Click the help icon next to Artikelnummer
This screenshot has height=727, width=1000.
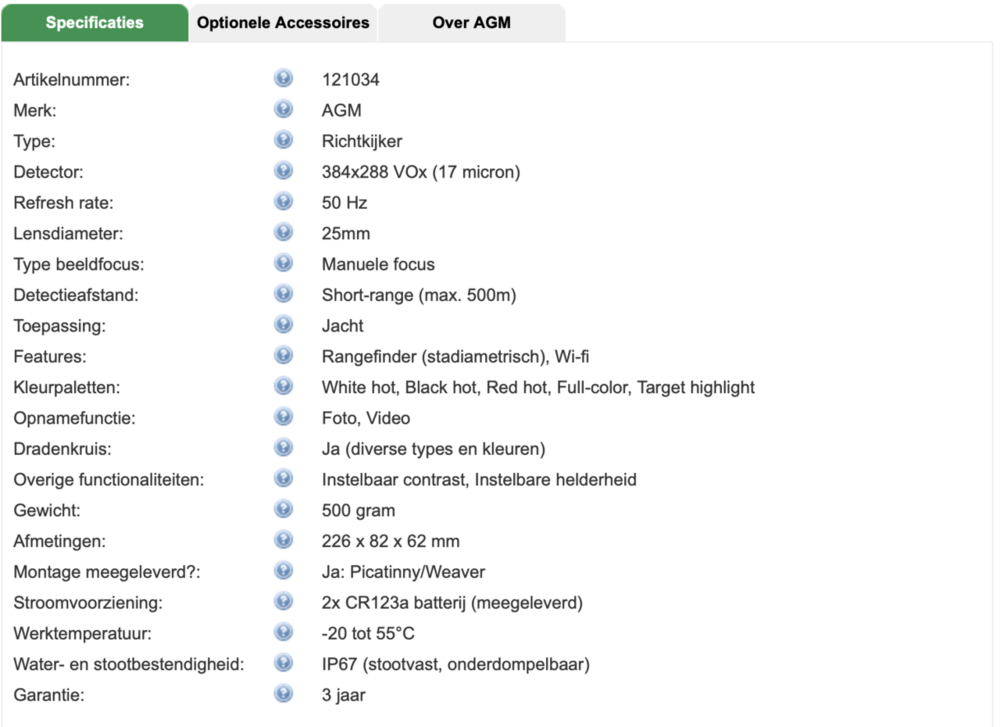point(283,78)
